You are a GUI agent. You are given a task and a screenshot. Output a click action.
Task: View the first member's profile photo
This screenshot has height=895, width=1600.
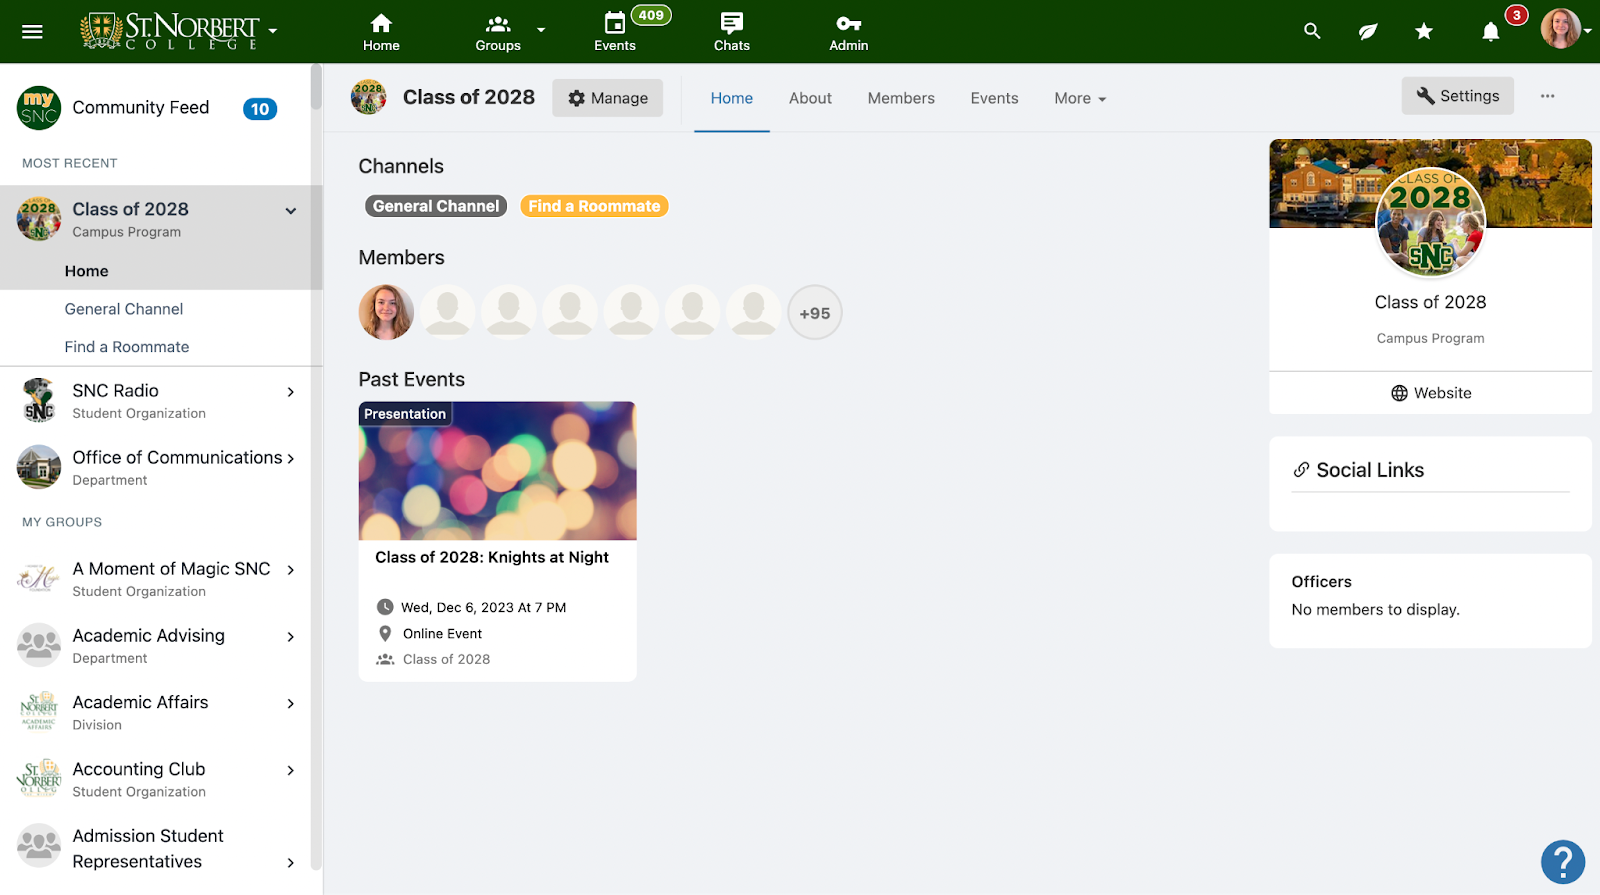click(x=386, y=313)
